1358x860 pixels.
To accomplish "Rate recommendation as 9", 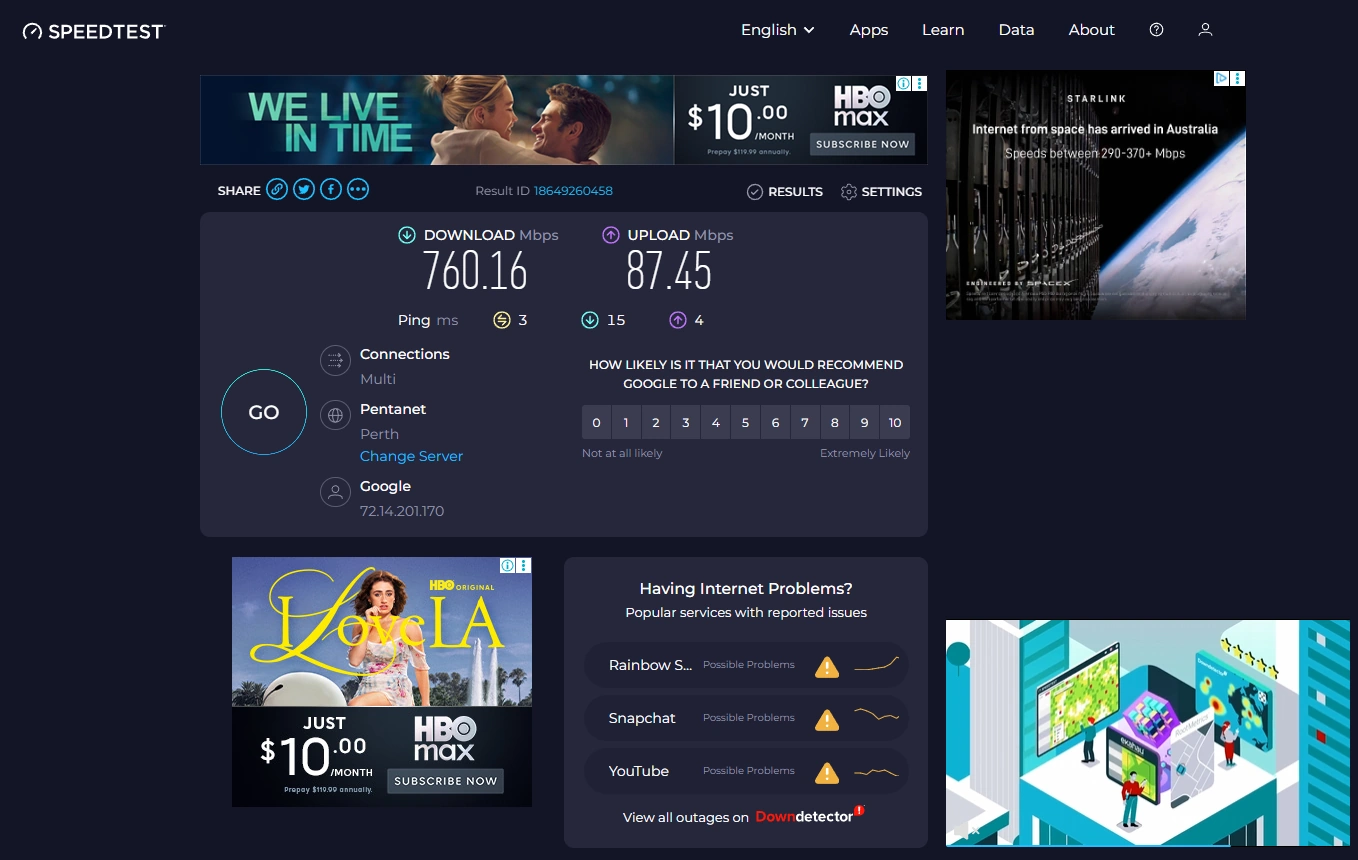I will pos(865,422).
